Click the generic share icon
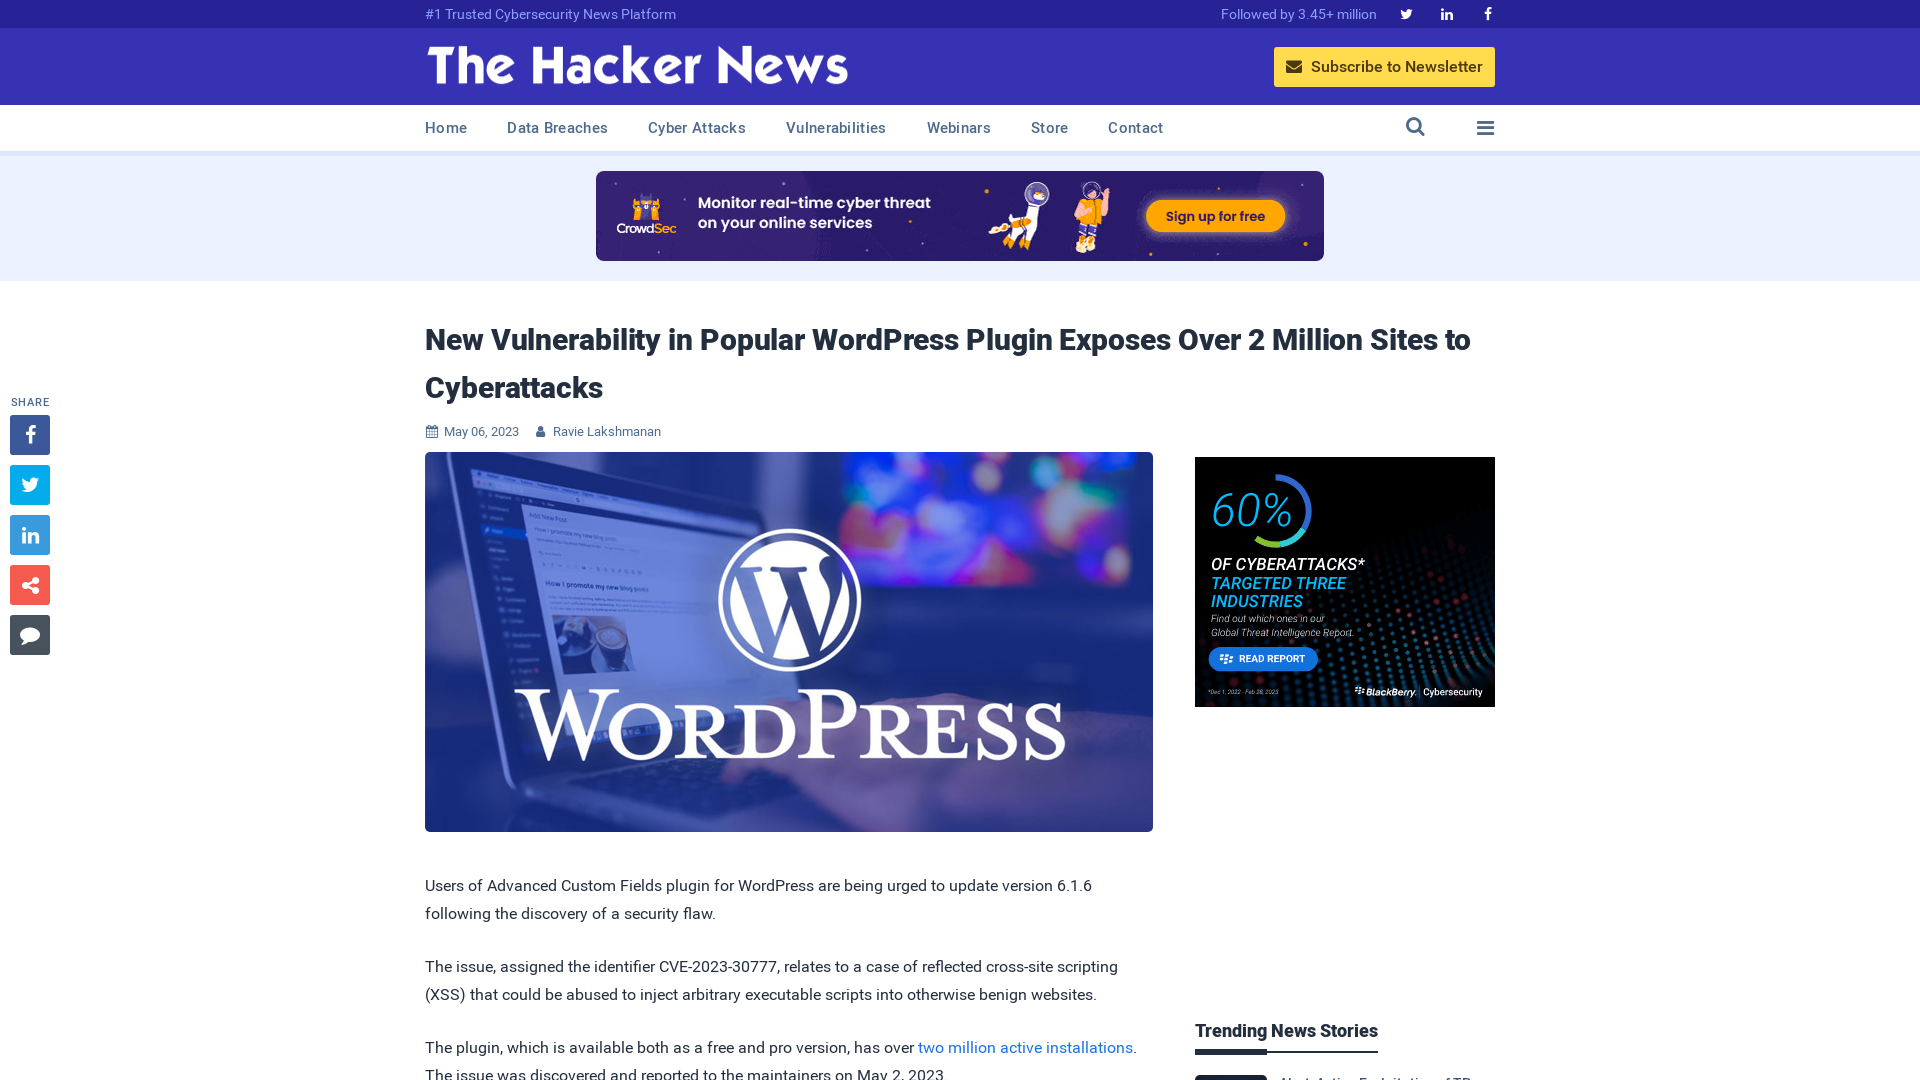 [29, 584]
